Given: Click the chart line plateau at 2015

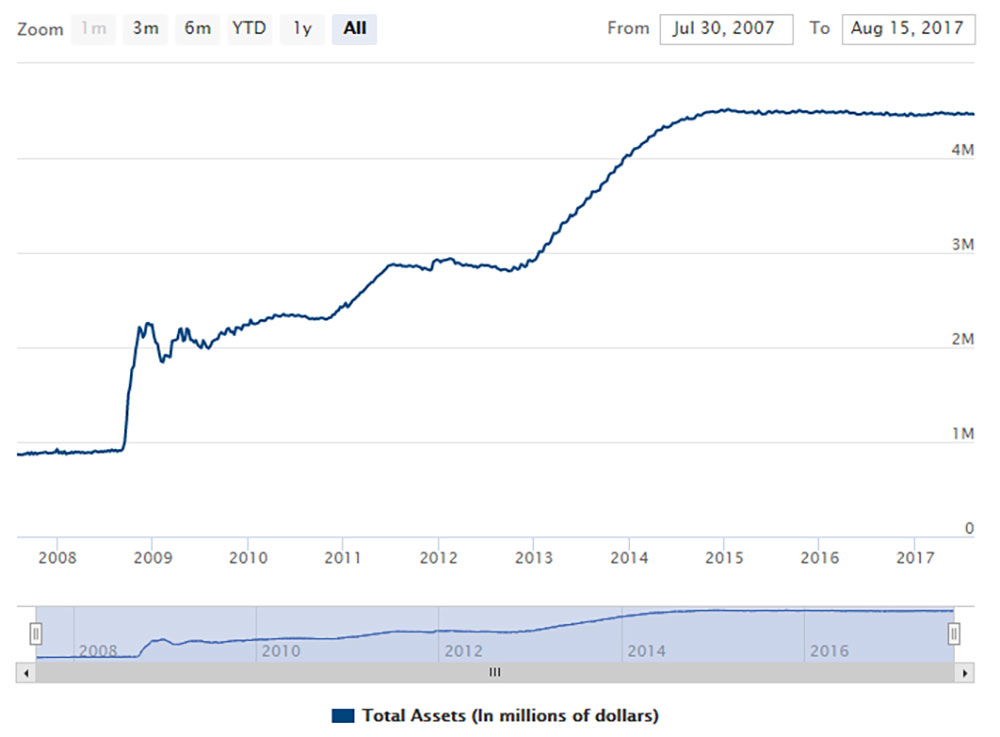Looking at the screenshot, I should tap(725, 110).
